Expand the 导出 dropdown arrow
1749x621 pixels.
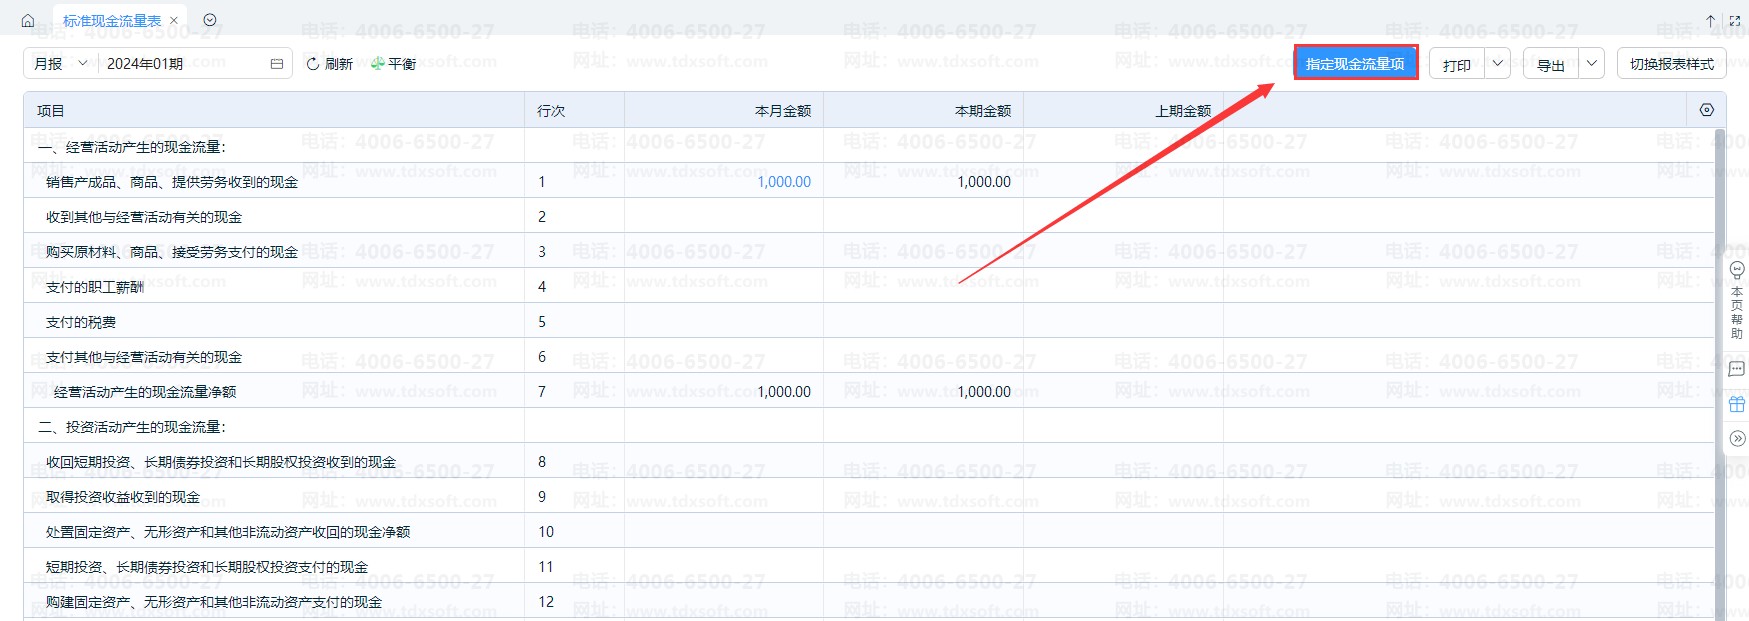pyautogui.click(x=1591, y=64)
